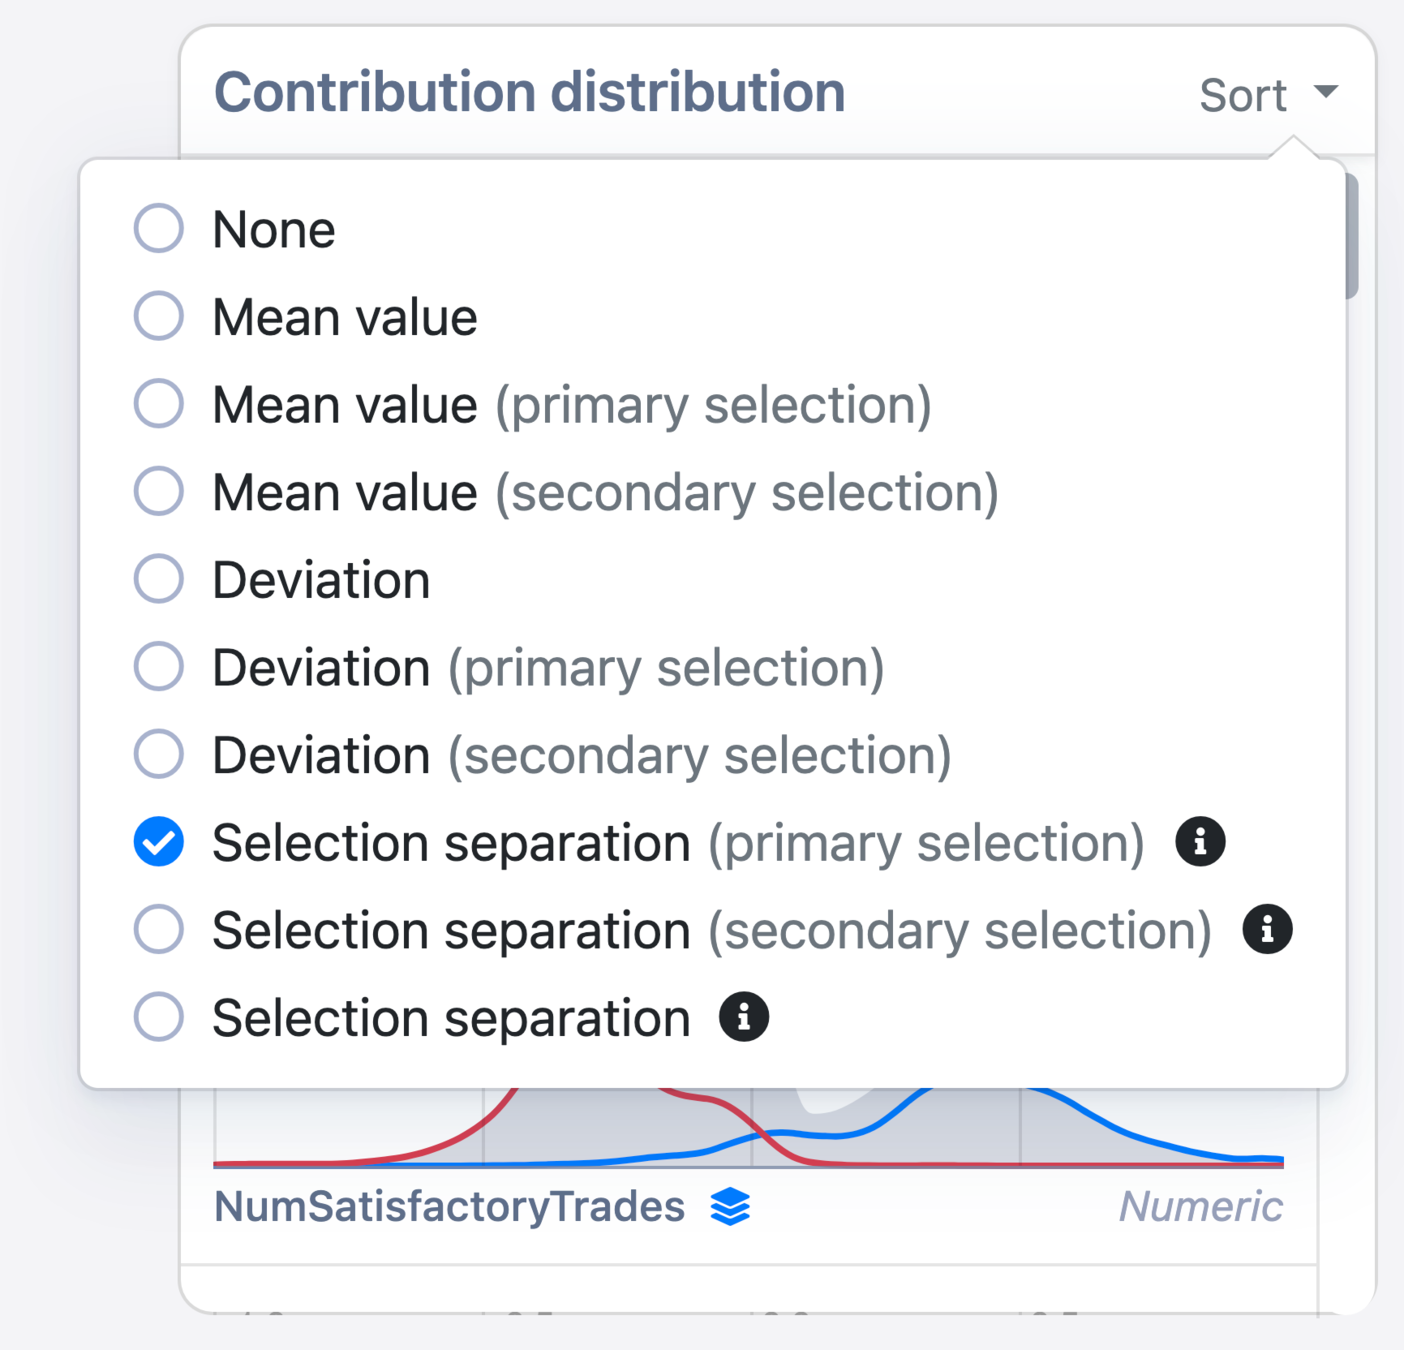Click info icon beside primary Selection separation
The height and width of the screenshot is (1350, 1404).
[x=1200, y=841]
